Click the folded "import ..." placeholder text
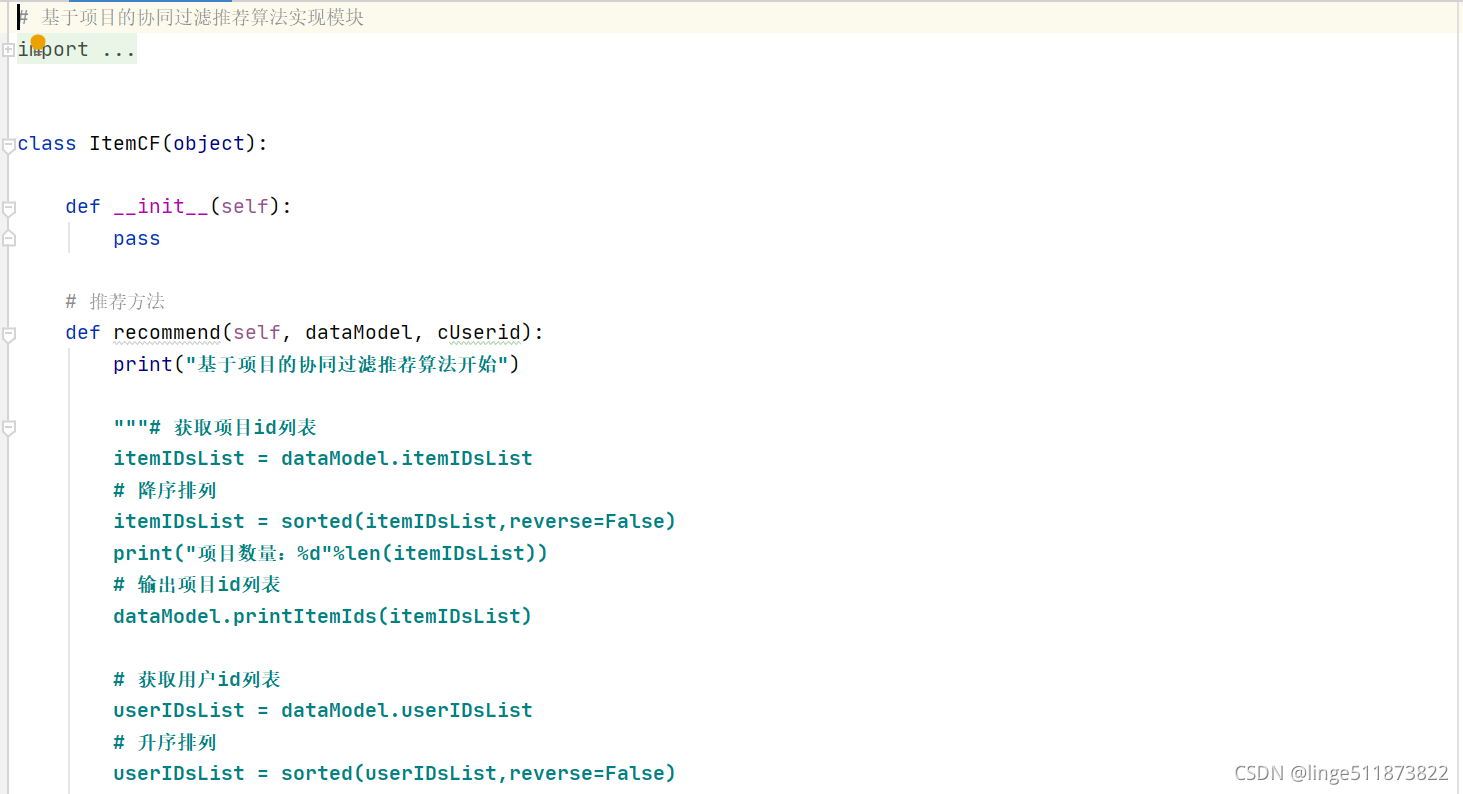 coord(77,49)
